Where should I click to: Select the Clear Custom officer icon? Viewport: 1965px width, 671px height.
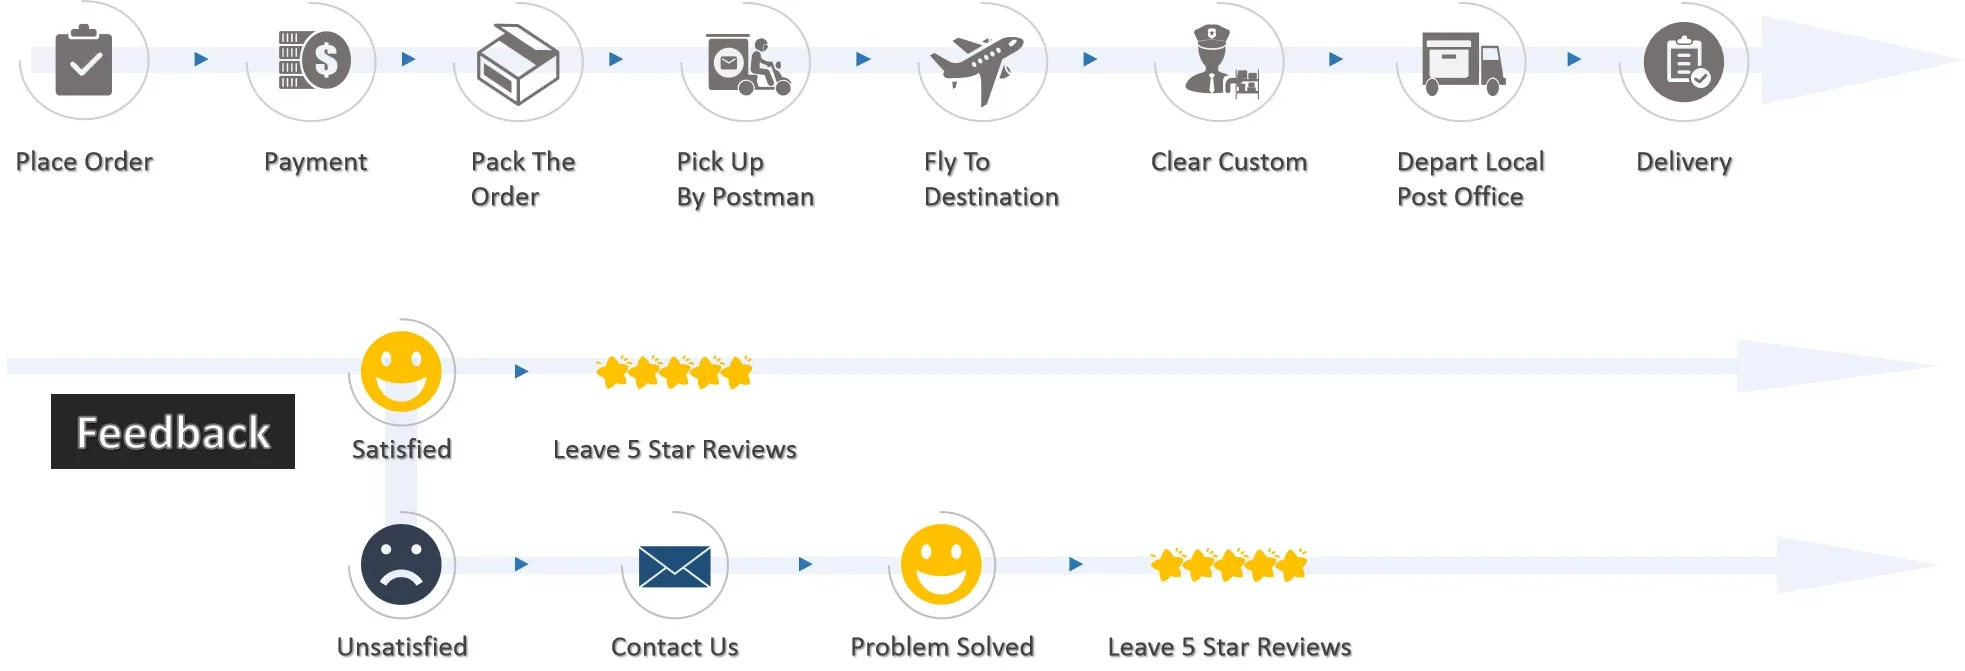point(1221,62)
